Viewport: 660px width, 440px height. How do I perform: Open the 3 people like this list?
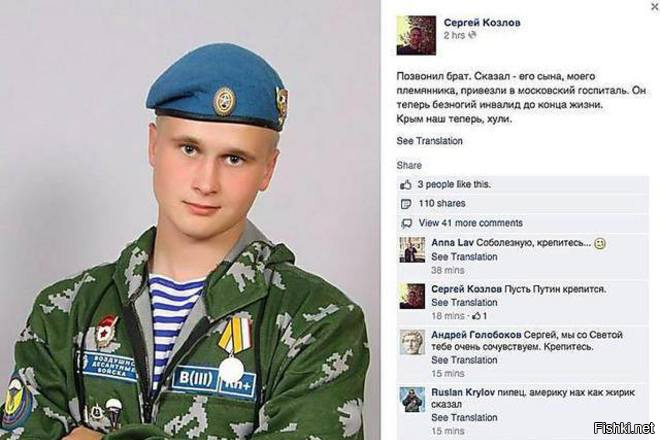click(454, 184)
